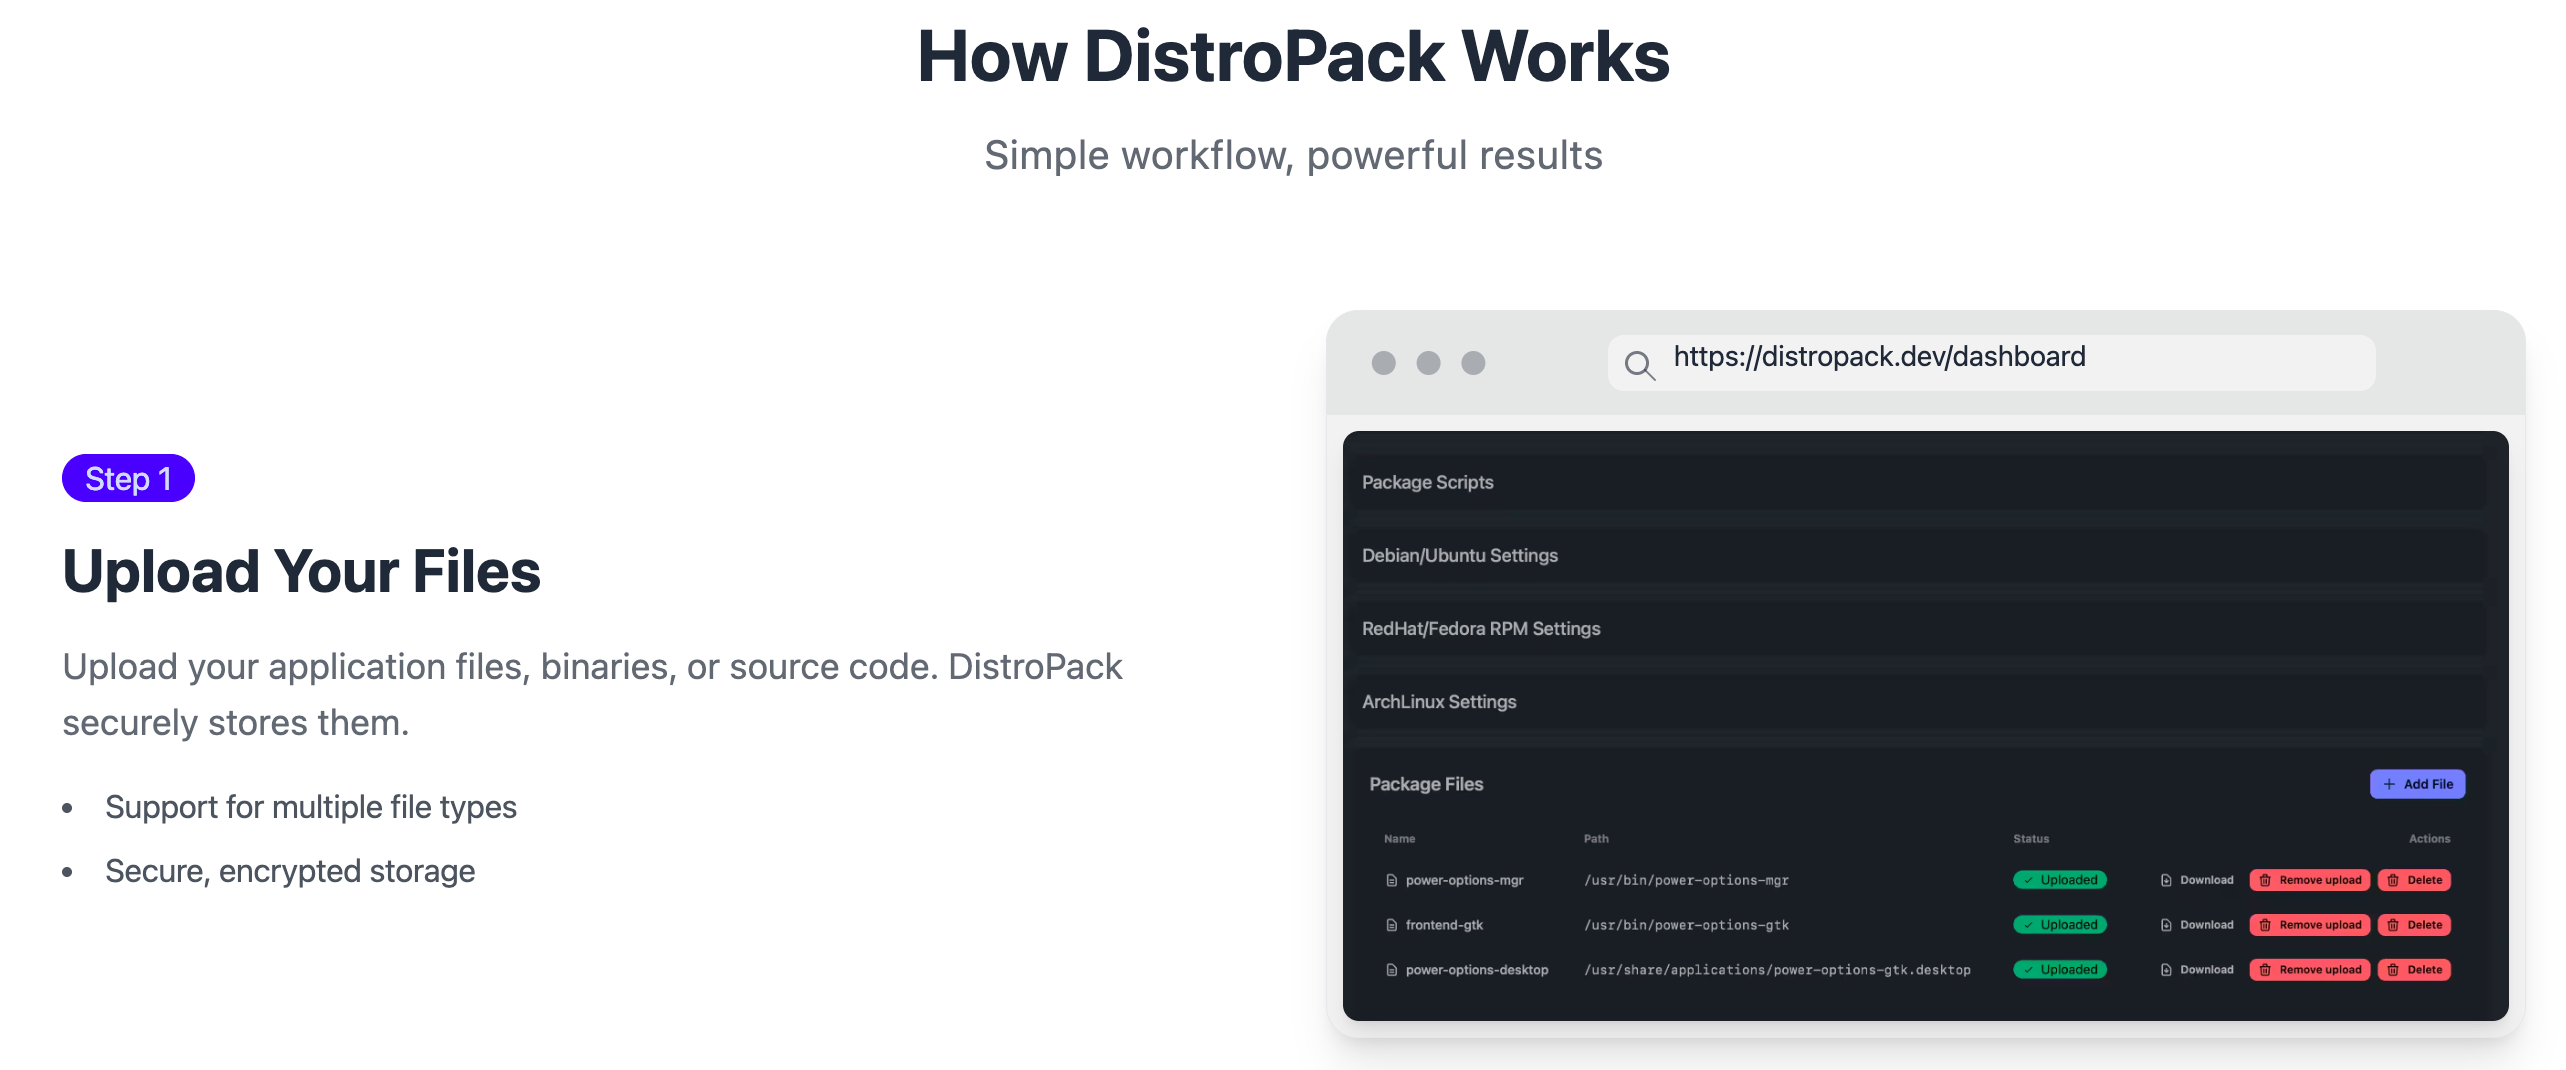Click the plus icon on Add File

(2389, 784)
